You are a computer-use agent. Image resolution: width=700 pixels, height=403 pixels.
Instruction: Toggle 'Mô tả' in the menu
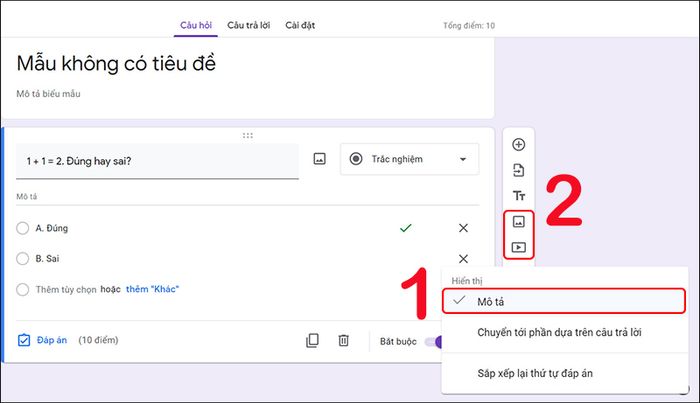564,302
